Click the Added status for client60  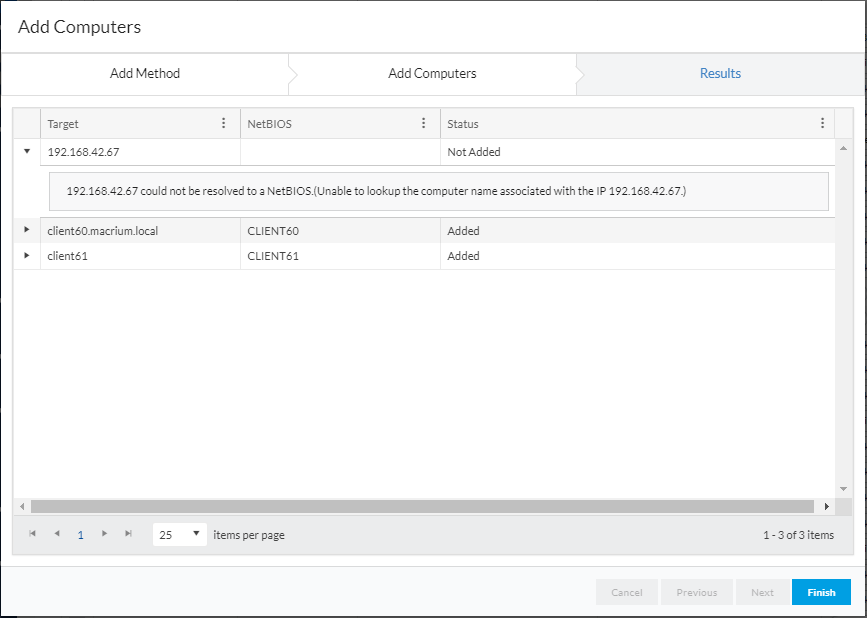[638, 231]
